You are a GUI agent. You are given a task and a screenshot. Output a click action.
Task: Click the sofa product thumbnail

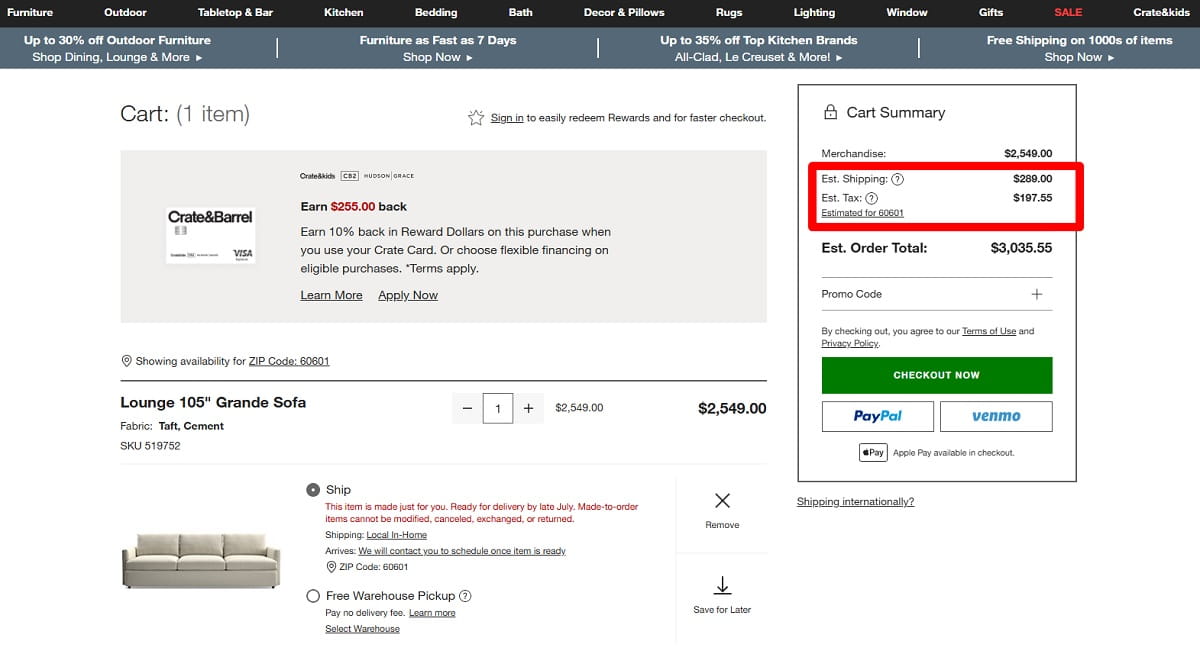coord(201,560)
